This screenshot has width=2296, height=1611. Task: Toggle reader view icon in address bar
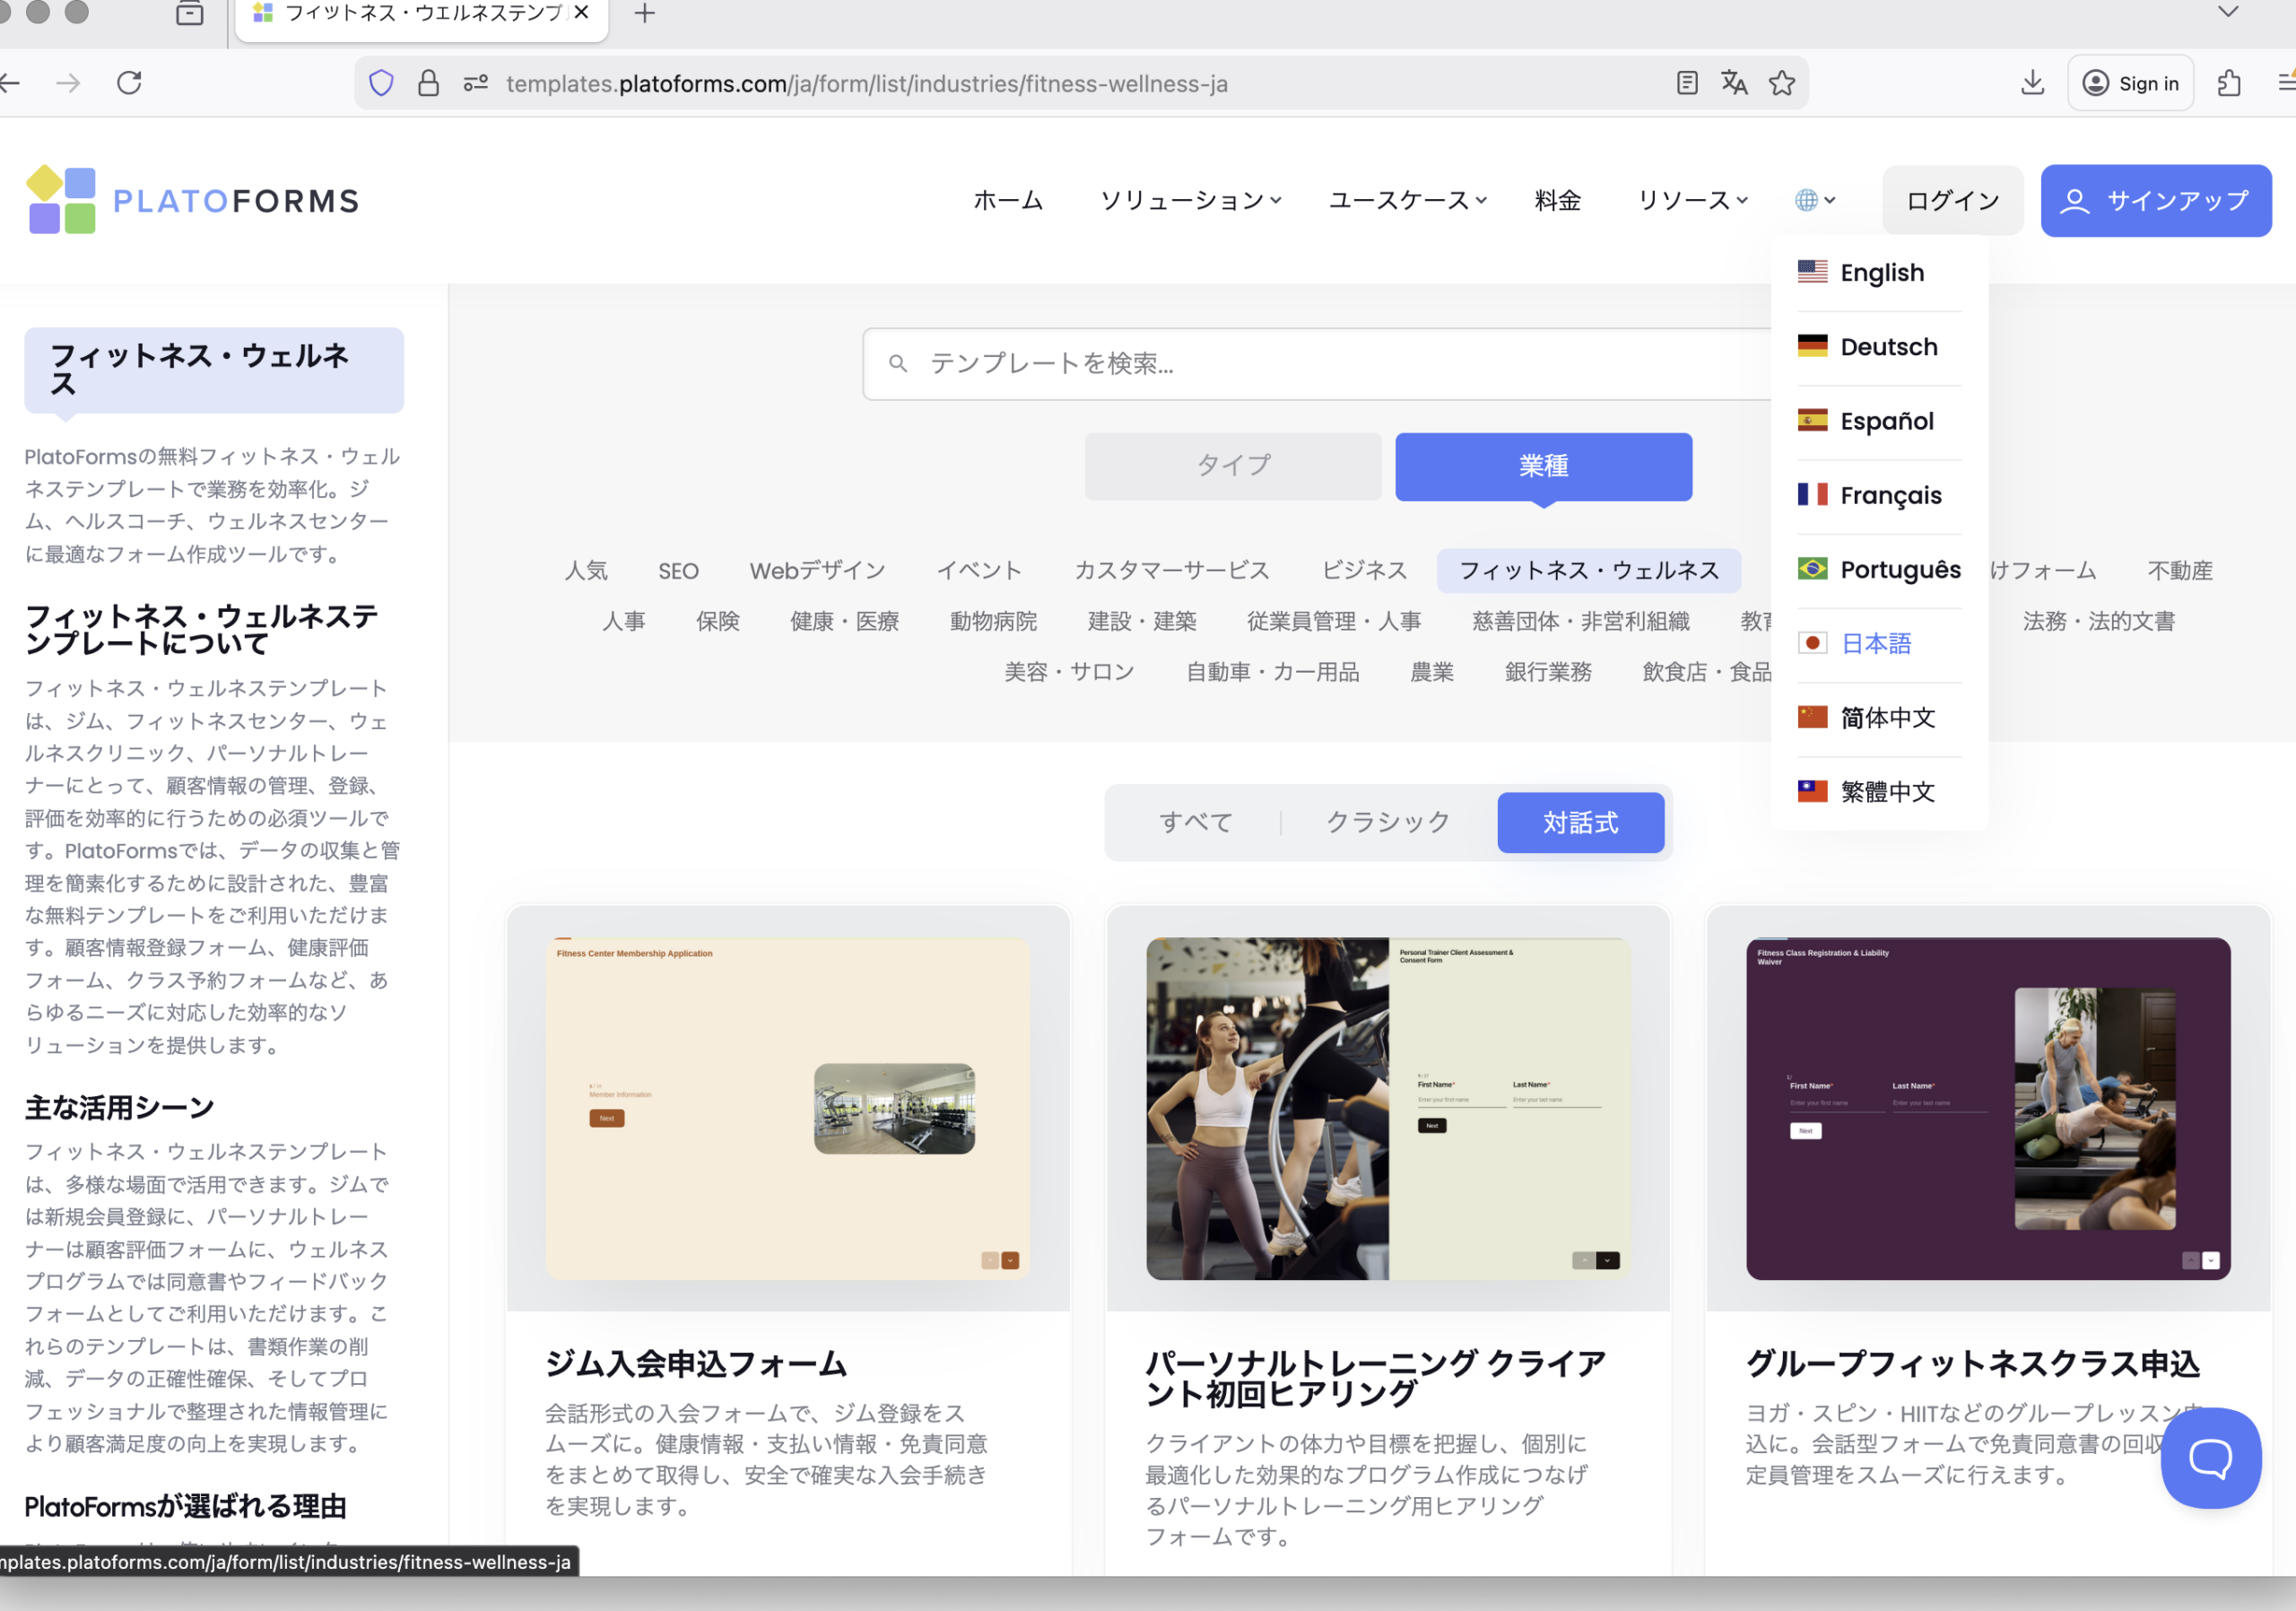click(x=1686, y=83)
